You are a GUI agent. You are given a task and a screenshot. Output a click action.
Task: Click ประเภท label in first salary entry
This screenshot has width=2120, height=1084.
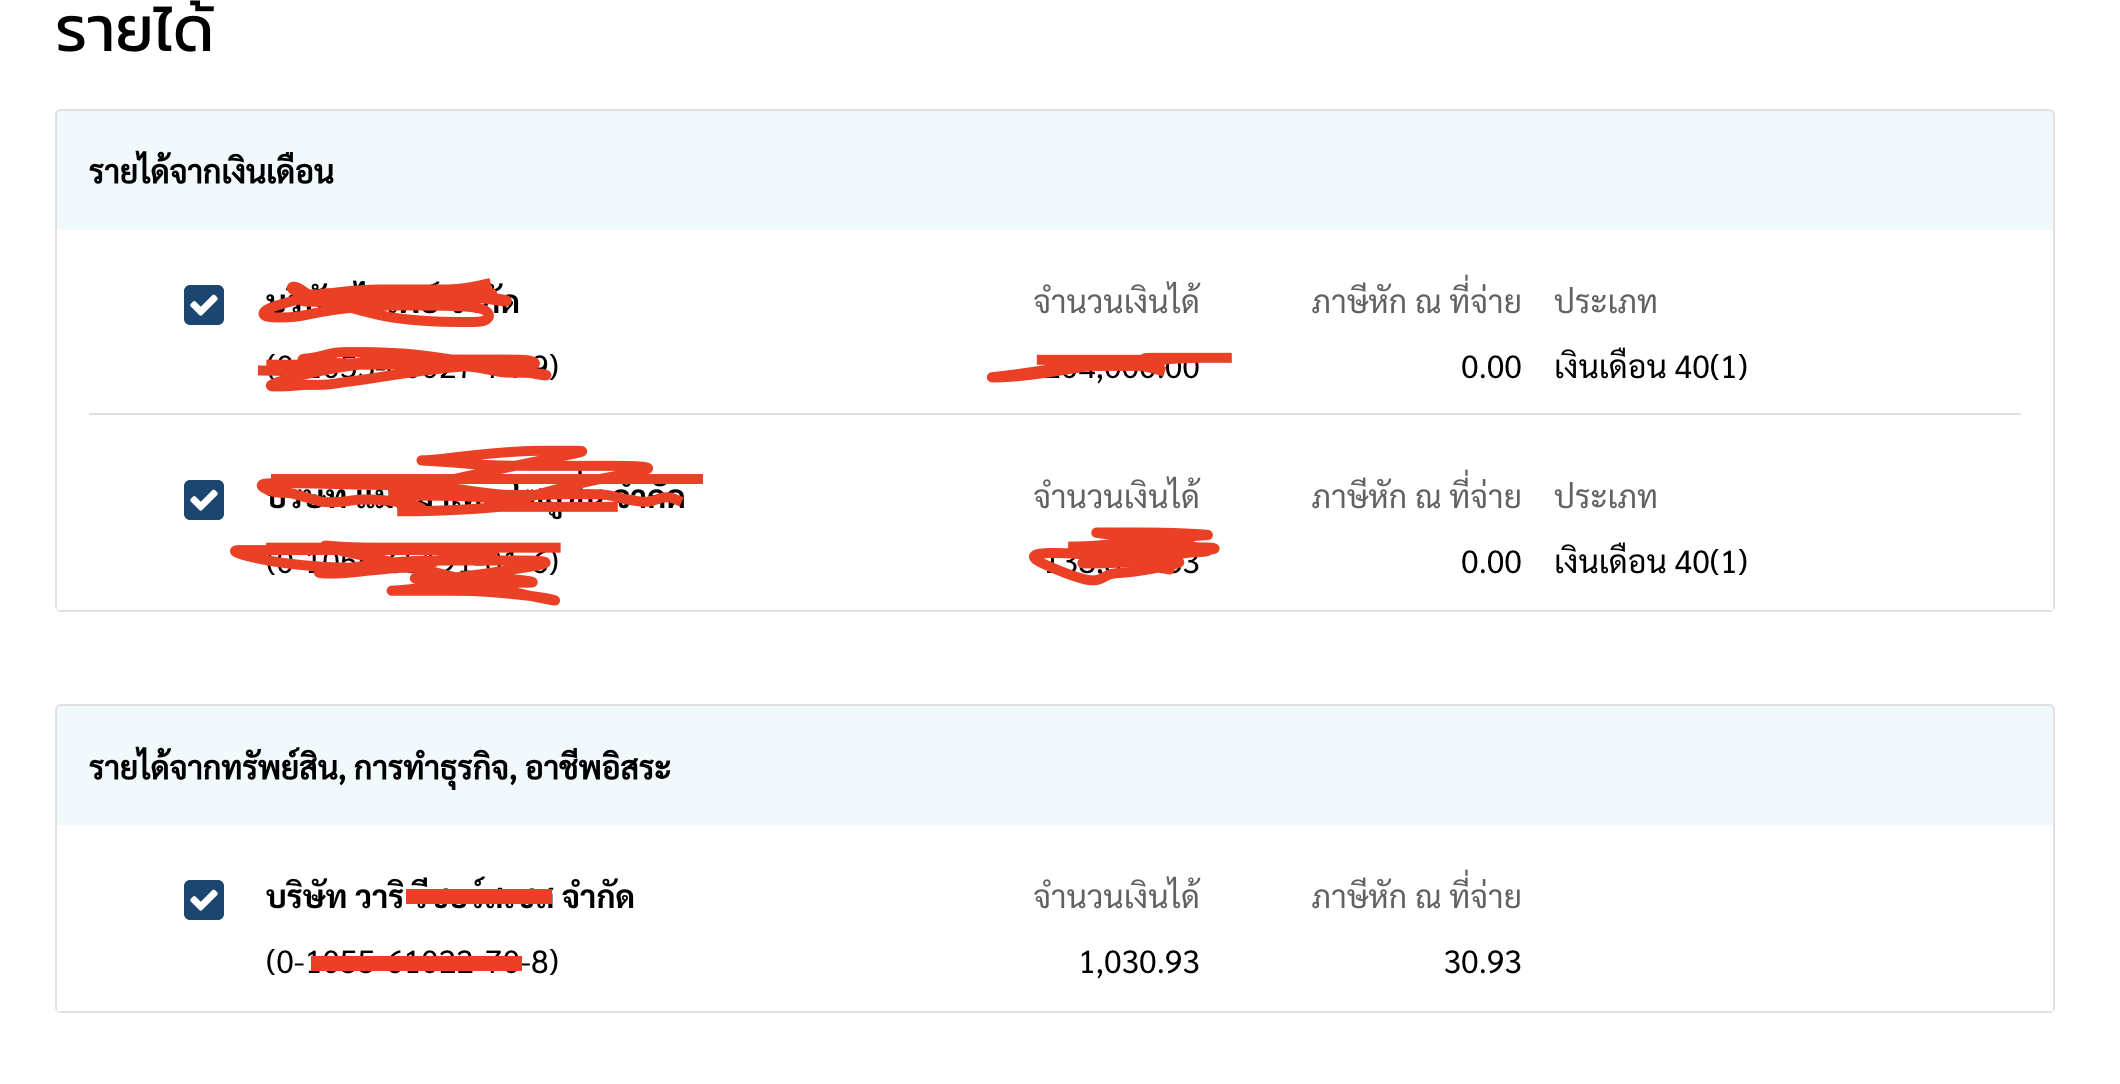1606,301
